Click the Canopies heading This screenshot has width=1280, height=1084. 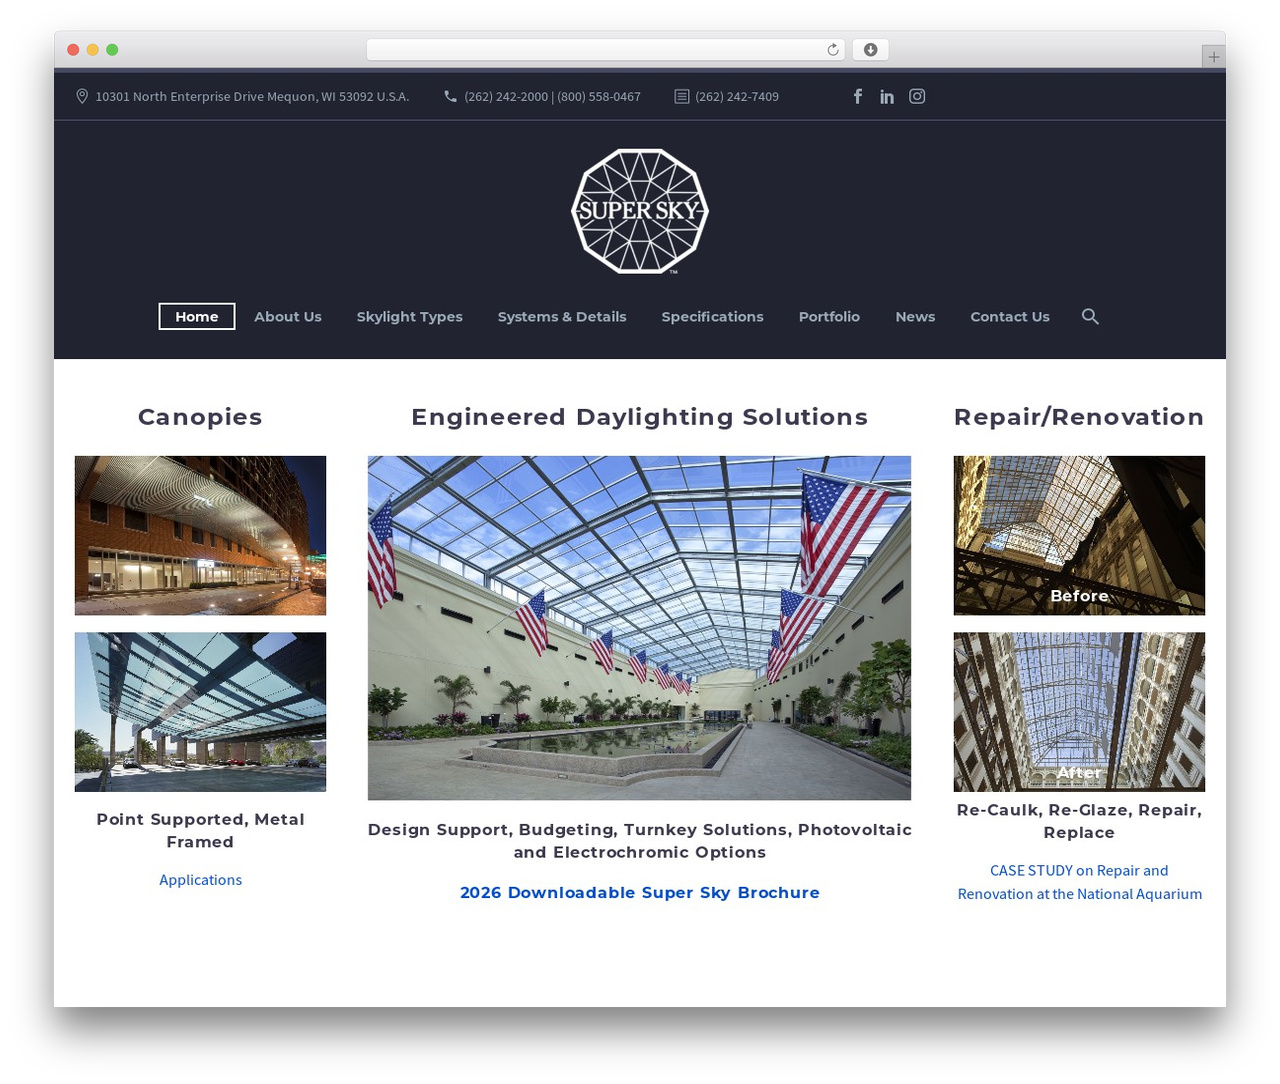tap(200, 417)
